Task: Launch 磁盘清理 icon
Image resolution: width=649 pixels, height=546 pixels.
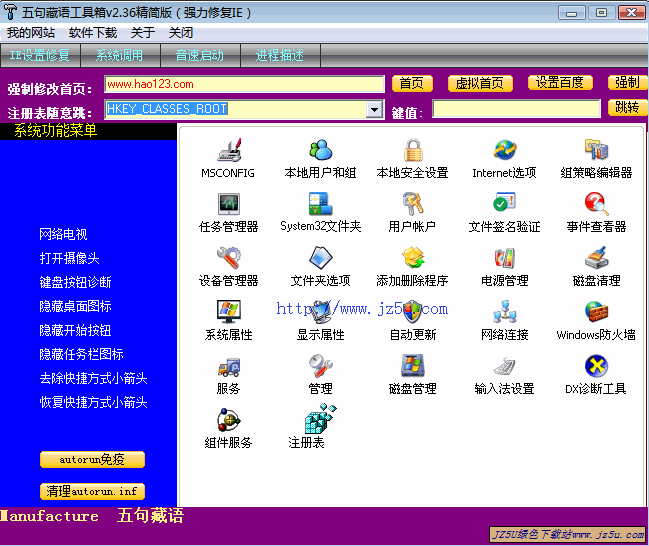Action: click(596, 257)
